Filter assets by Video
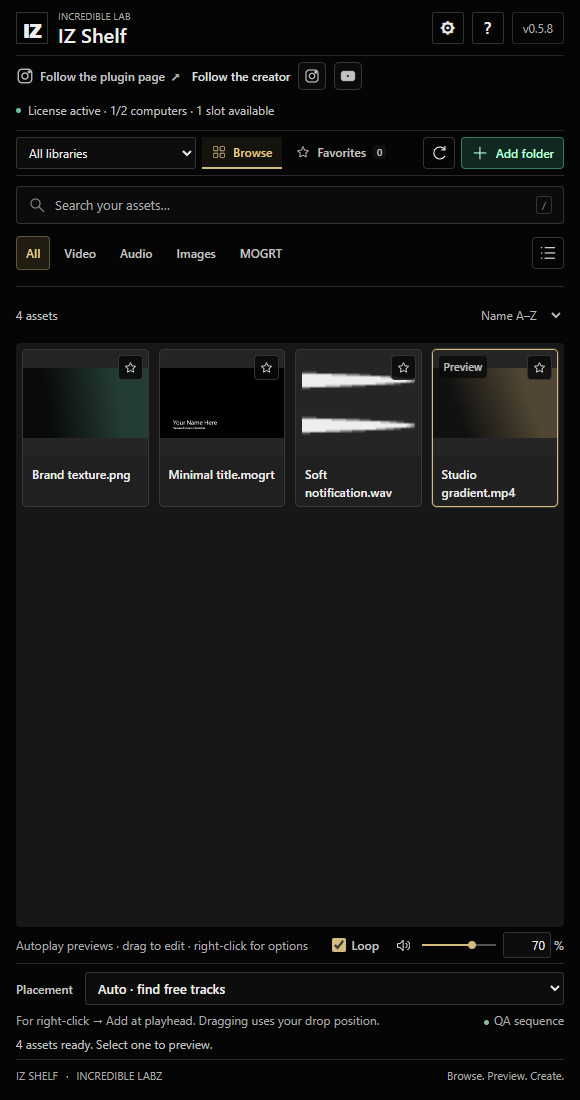 [80, 253]
